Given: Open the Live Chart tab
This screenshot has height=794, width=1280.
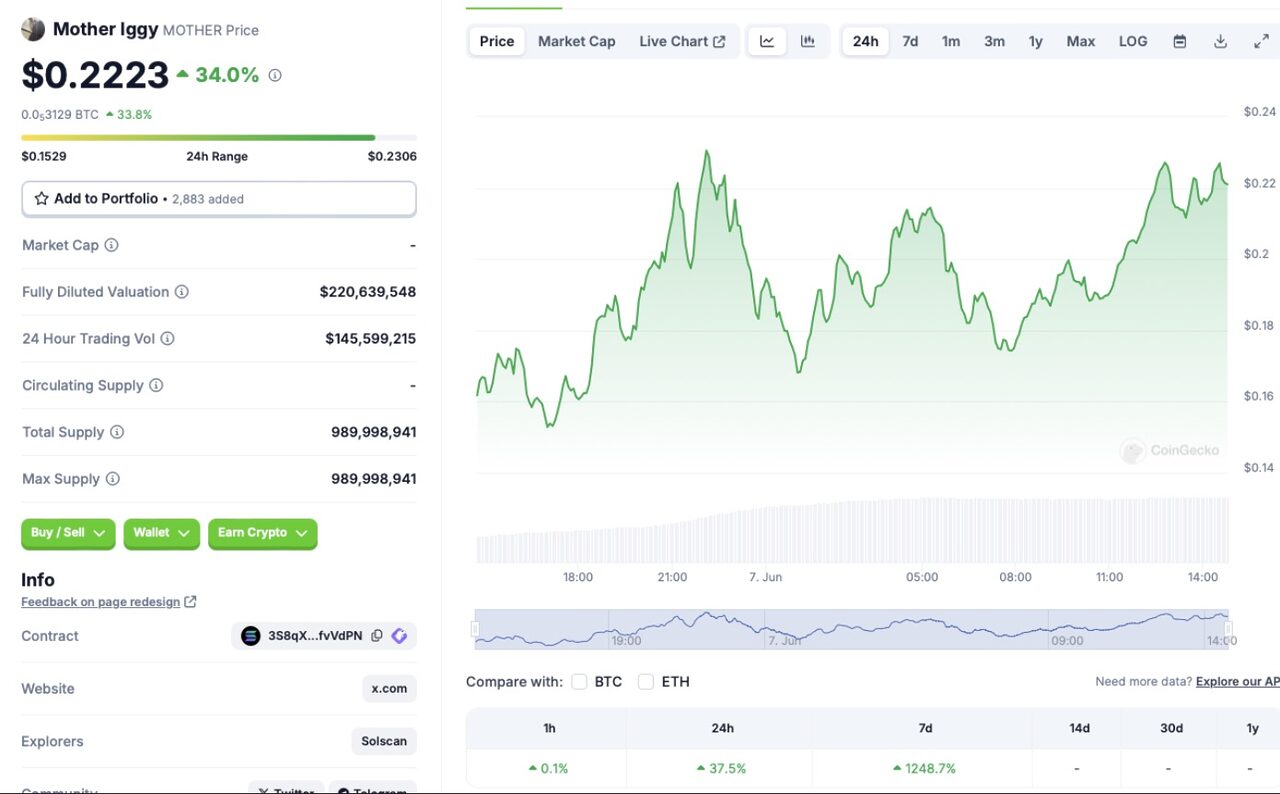Looking at the screenshot, I should point(683,41).
